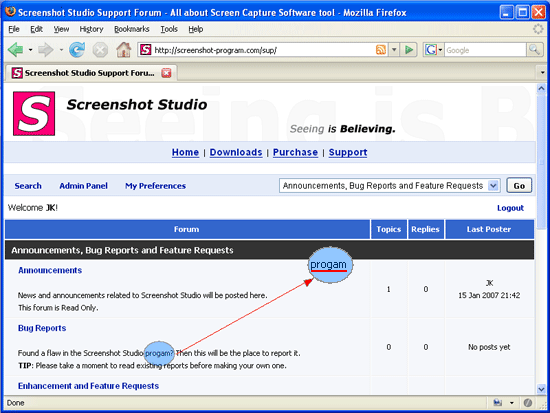
Task: Open the address bar URL history dropdown
Action: [394, 50]
